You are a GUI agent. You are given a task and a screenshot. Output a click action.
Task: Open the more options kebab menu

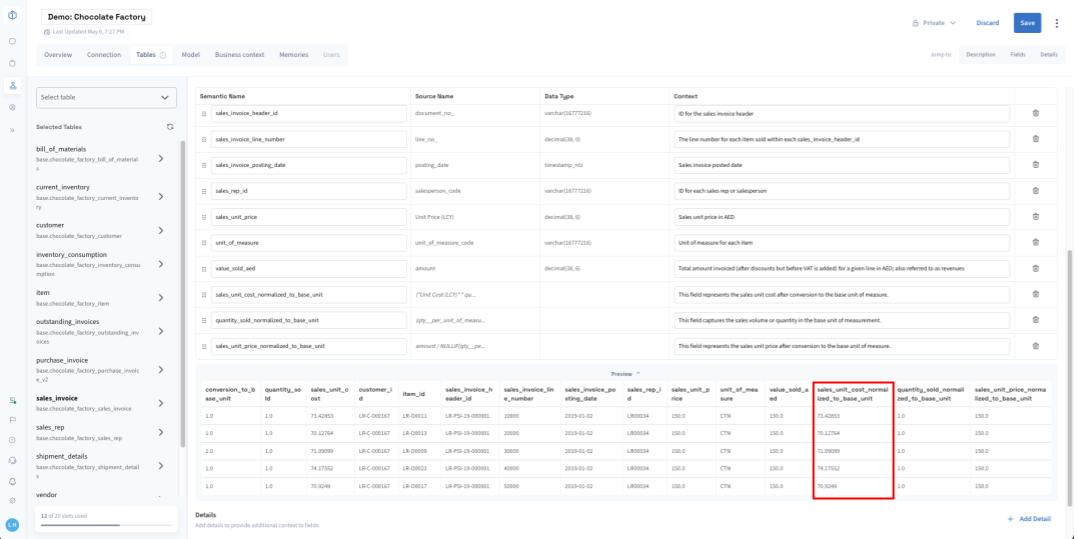[x=1055, y=23]
